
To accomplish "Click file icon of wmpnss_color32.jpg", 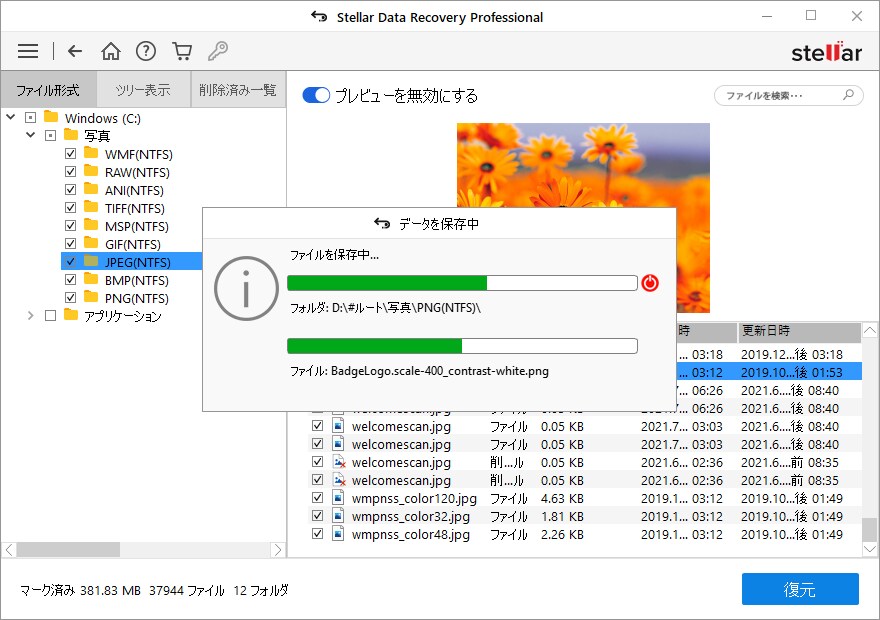I will tap(338, 516).
